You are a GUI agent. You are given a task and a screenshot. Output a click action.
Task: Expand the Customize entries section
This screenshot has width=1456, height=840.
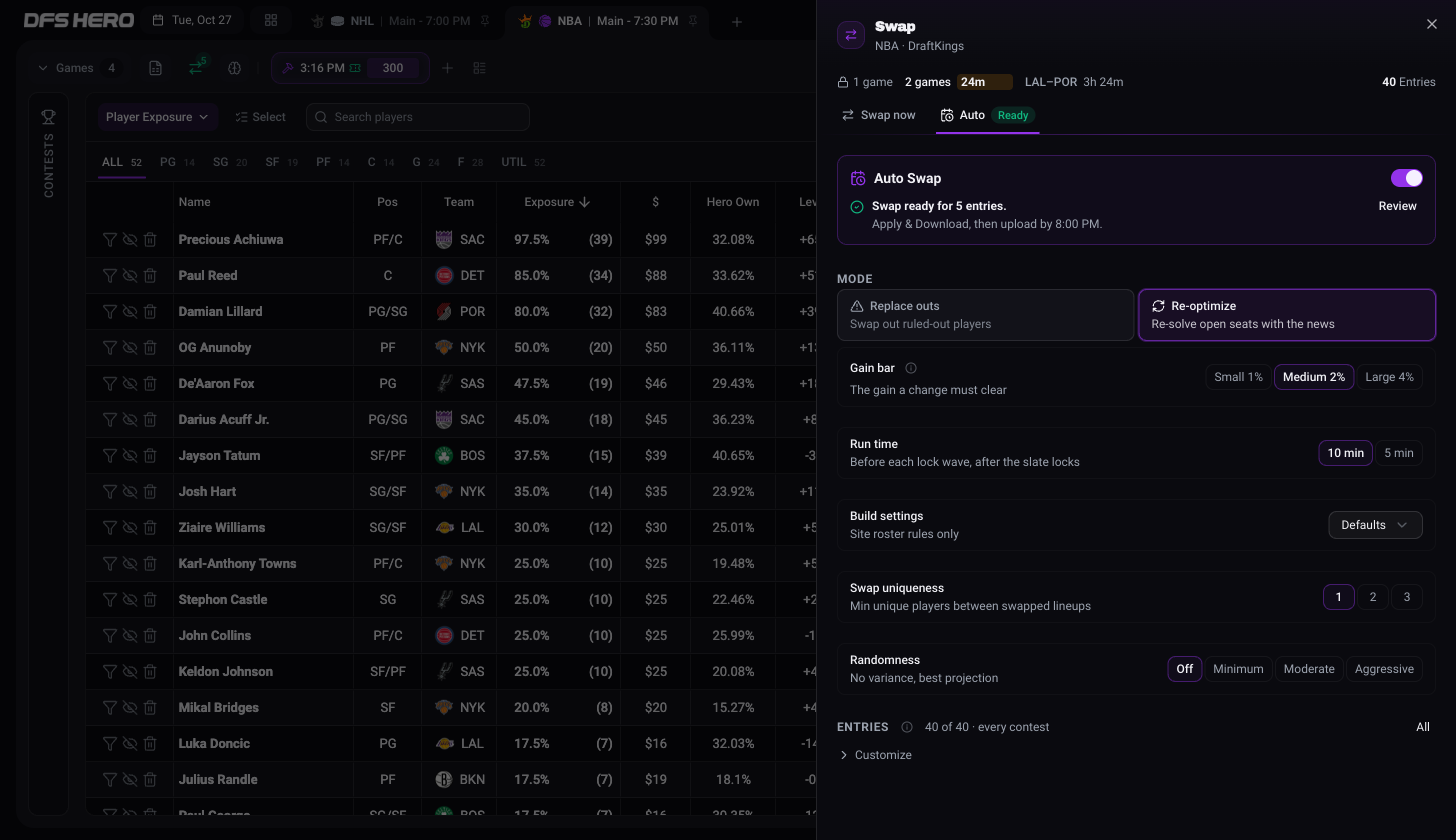click(x=876, y=755)
